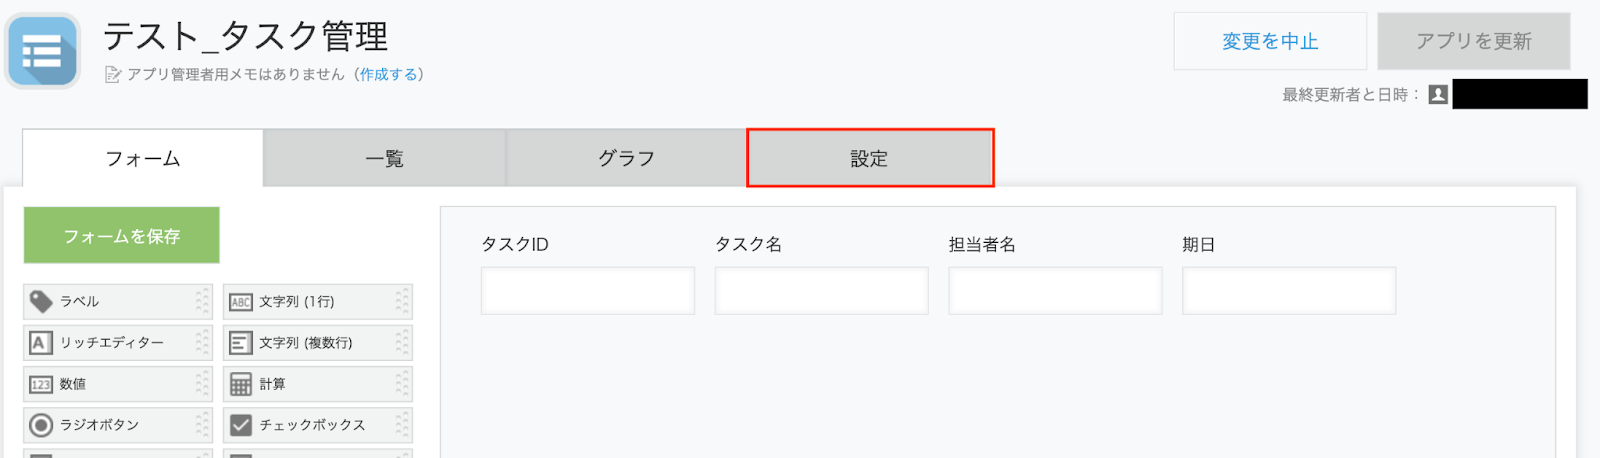1600x458 pixels.
Task: Click the 期日 input field
Action: 1289,291
